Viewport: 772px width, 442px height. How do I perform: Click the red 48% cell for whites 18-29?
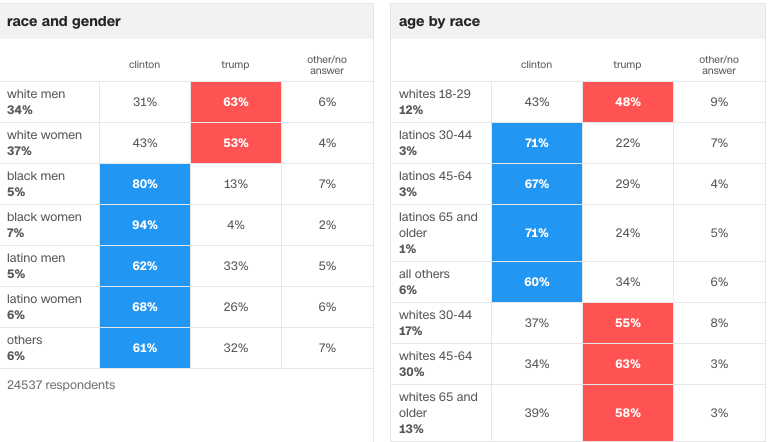click(x=627, y=102)
